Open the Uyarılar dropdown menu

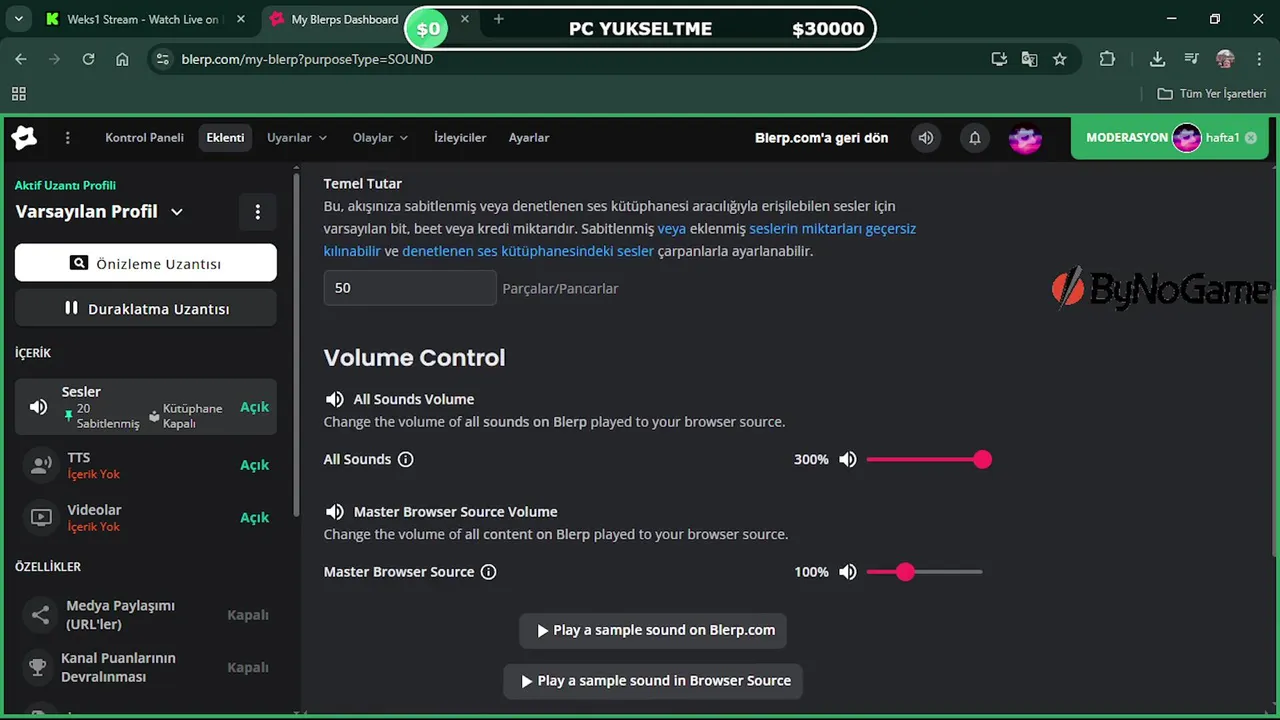tap(297, 138)
